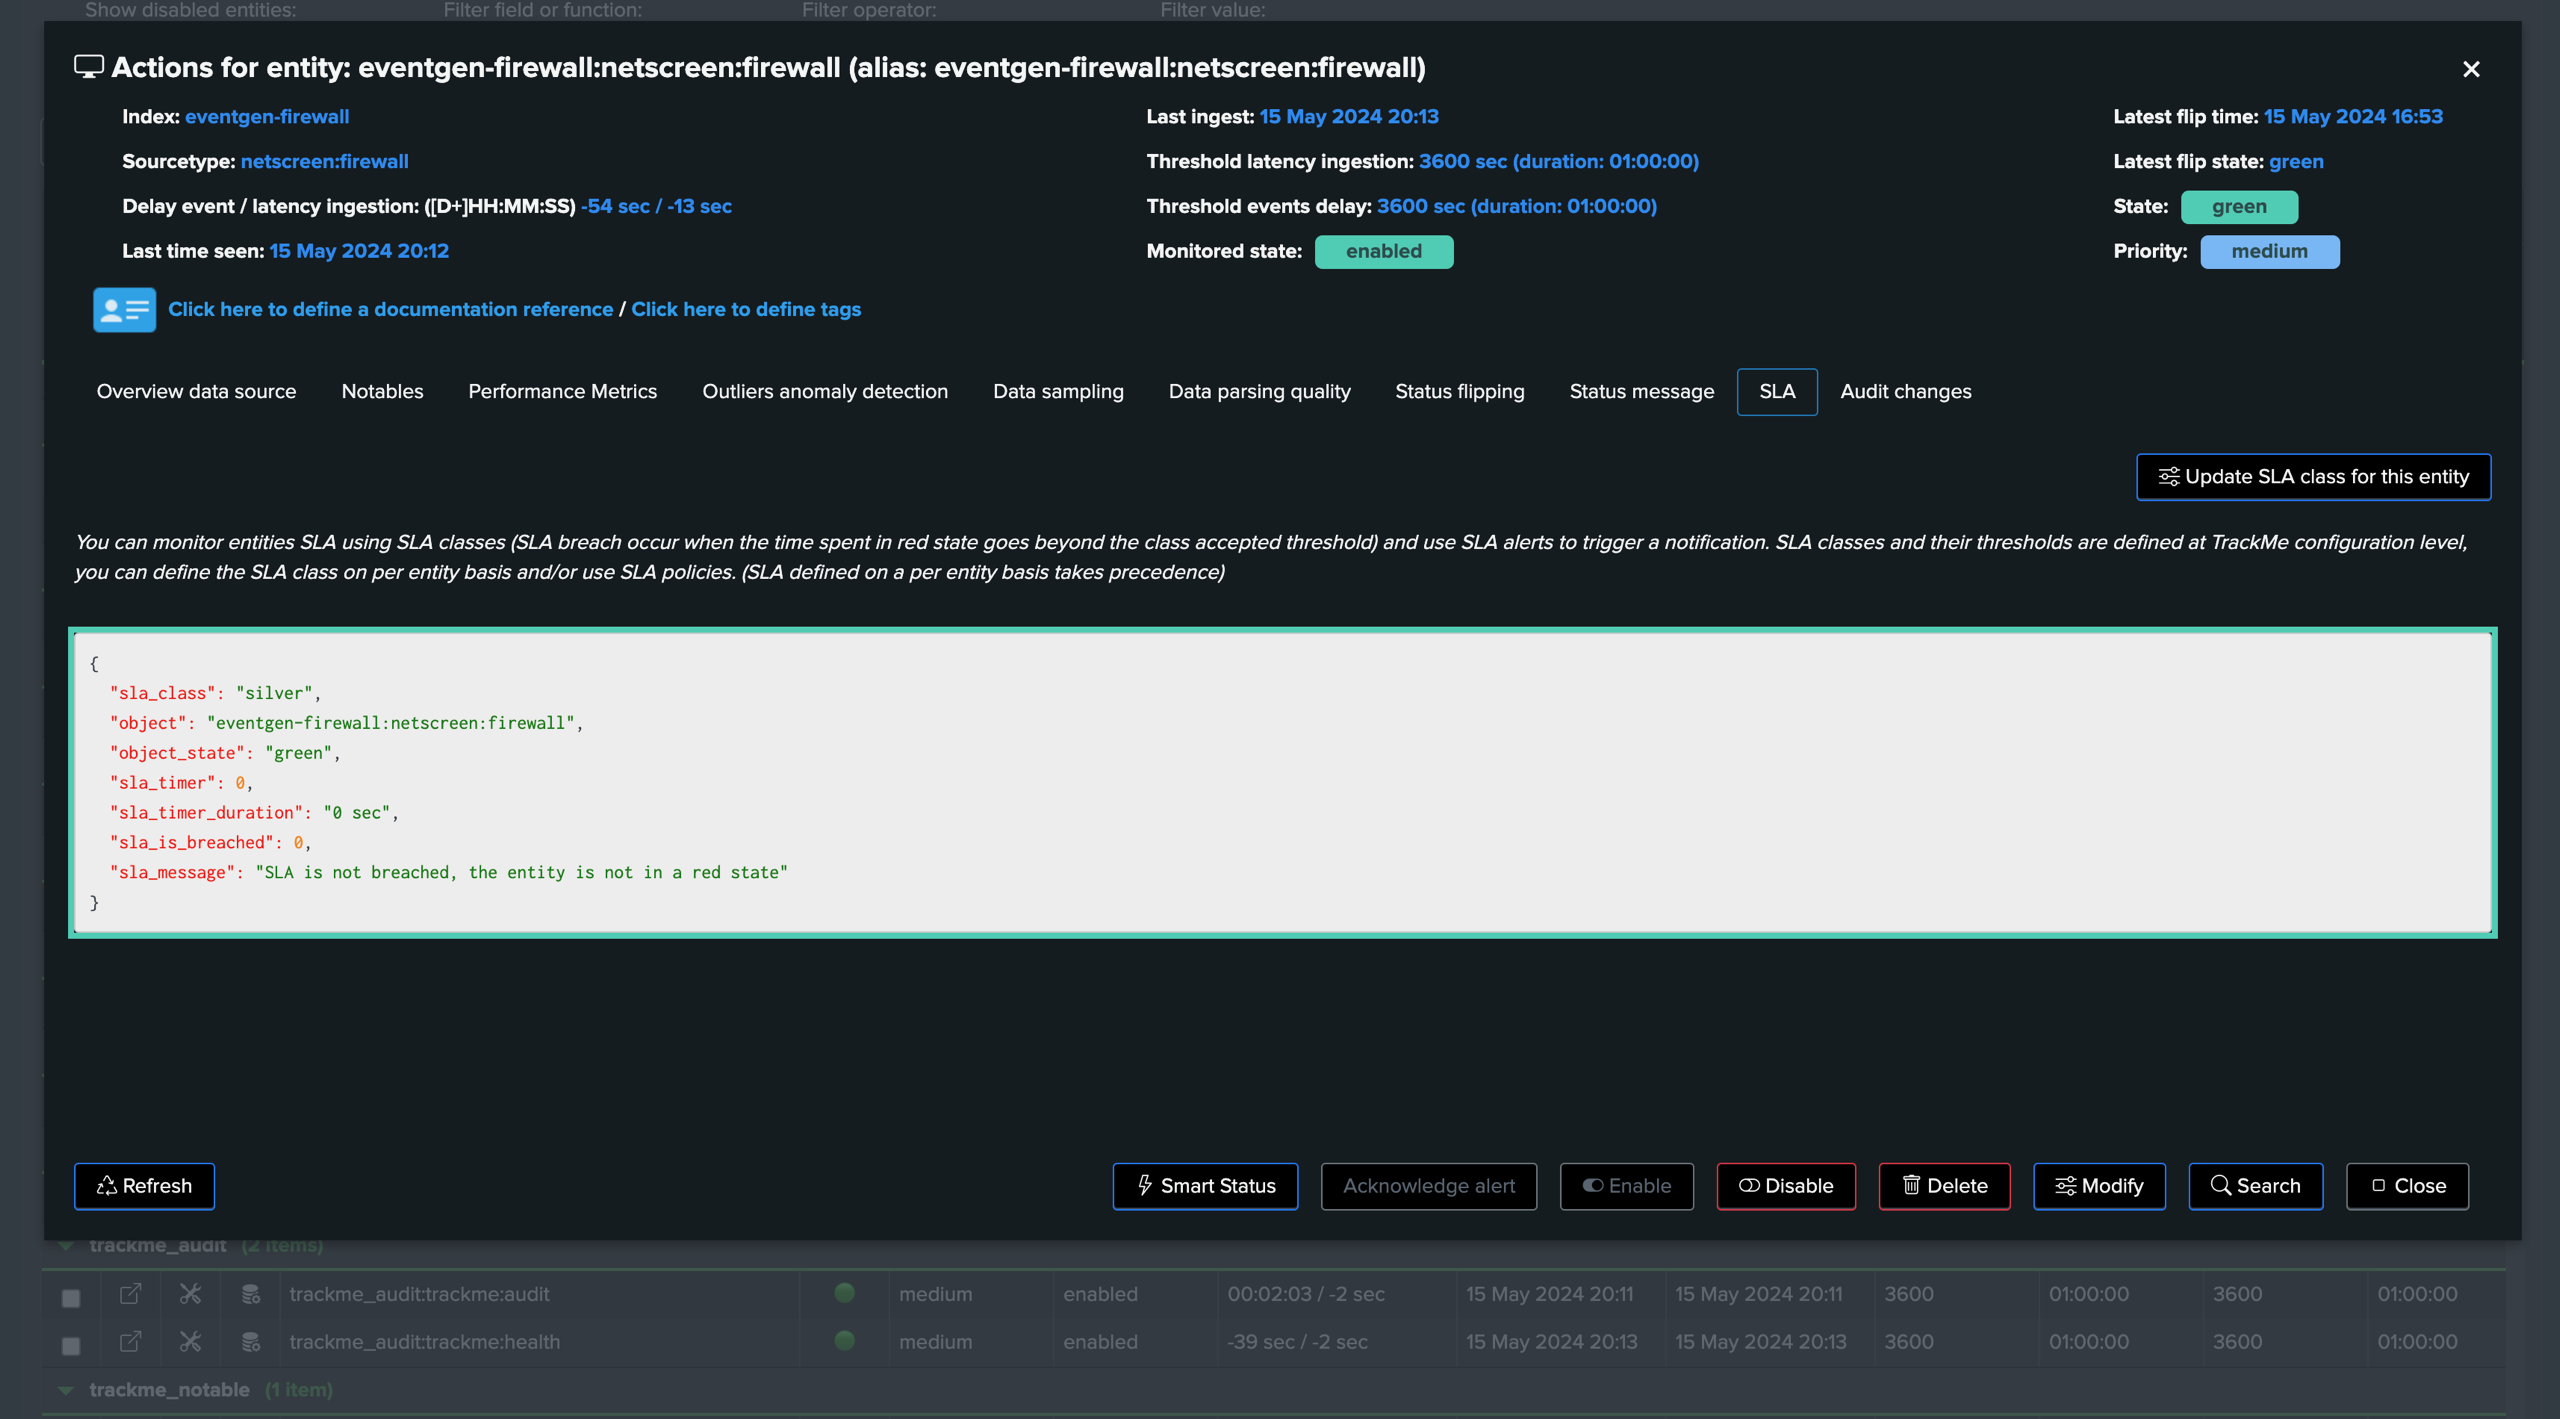The width and height of the screenshot is (2560, 1419).
Task: Click green status dot of trackme:audit row
Action: (x=844, y=1292)
